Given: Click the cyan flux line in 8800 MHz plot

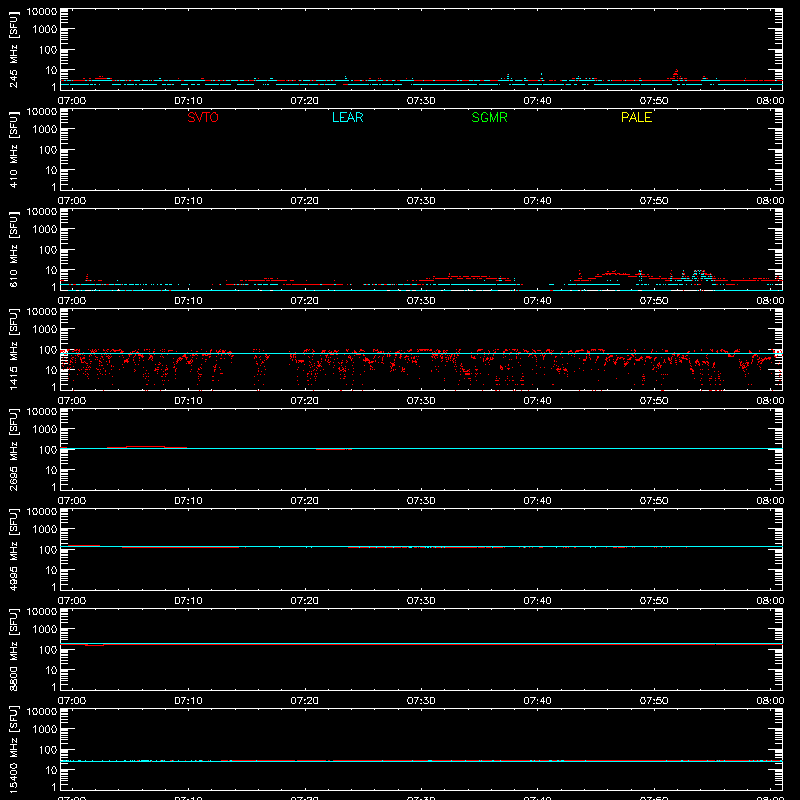Looking at the screenshot, I should click(x=421, y=644).
